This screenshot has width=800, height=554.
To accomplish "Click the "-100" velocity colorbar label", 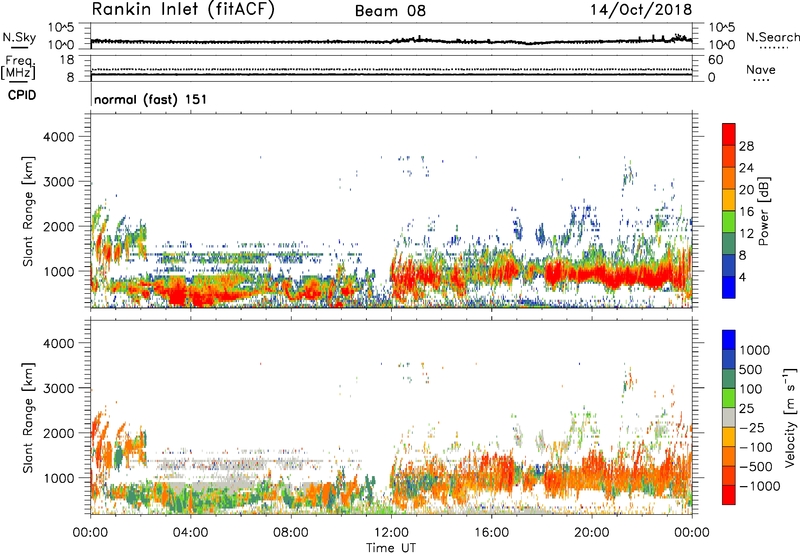I will tap(756, 447).
